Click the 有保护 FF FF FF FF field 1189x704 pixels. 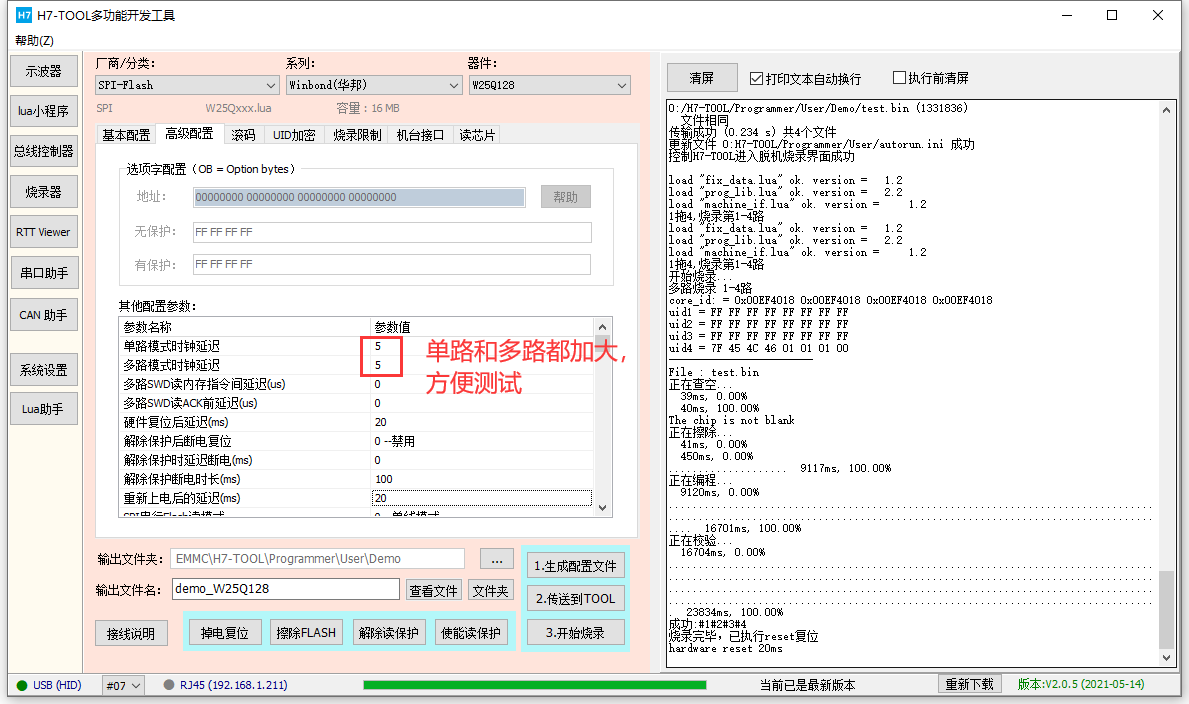coord(392,265)
